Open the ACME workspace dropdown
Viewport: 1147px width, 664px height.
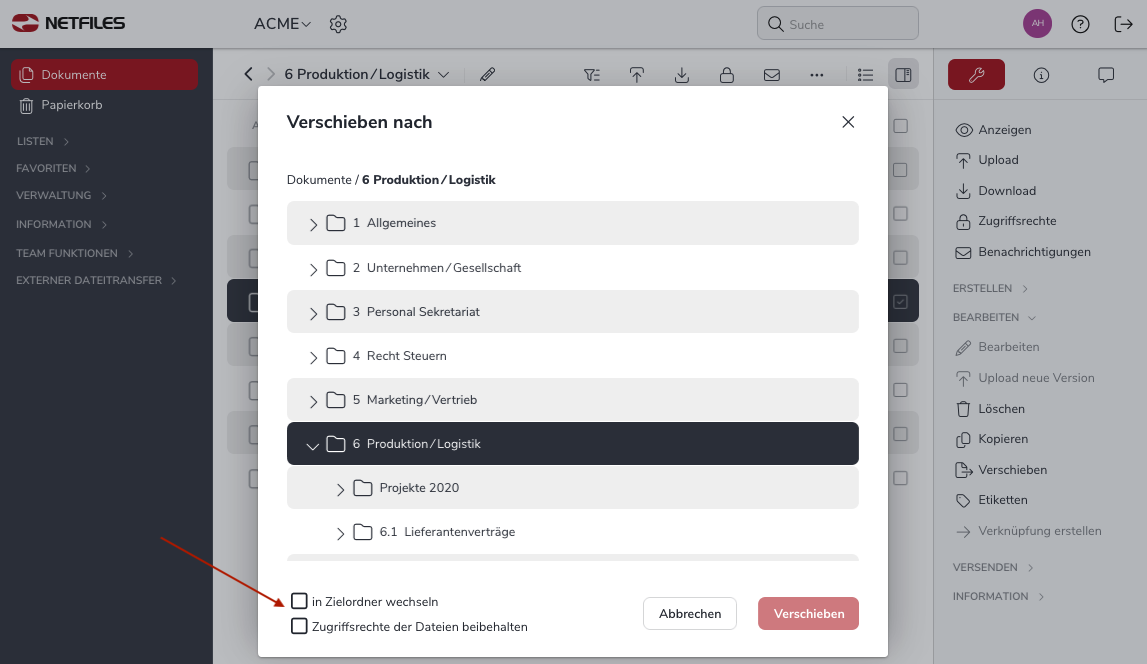282,24
